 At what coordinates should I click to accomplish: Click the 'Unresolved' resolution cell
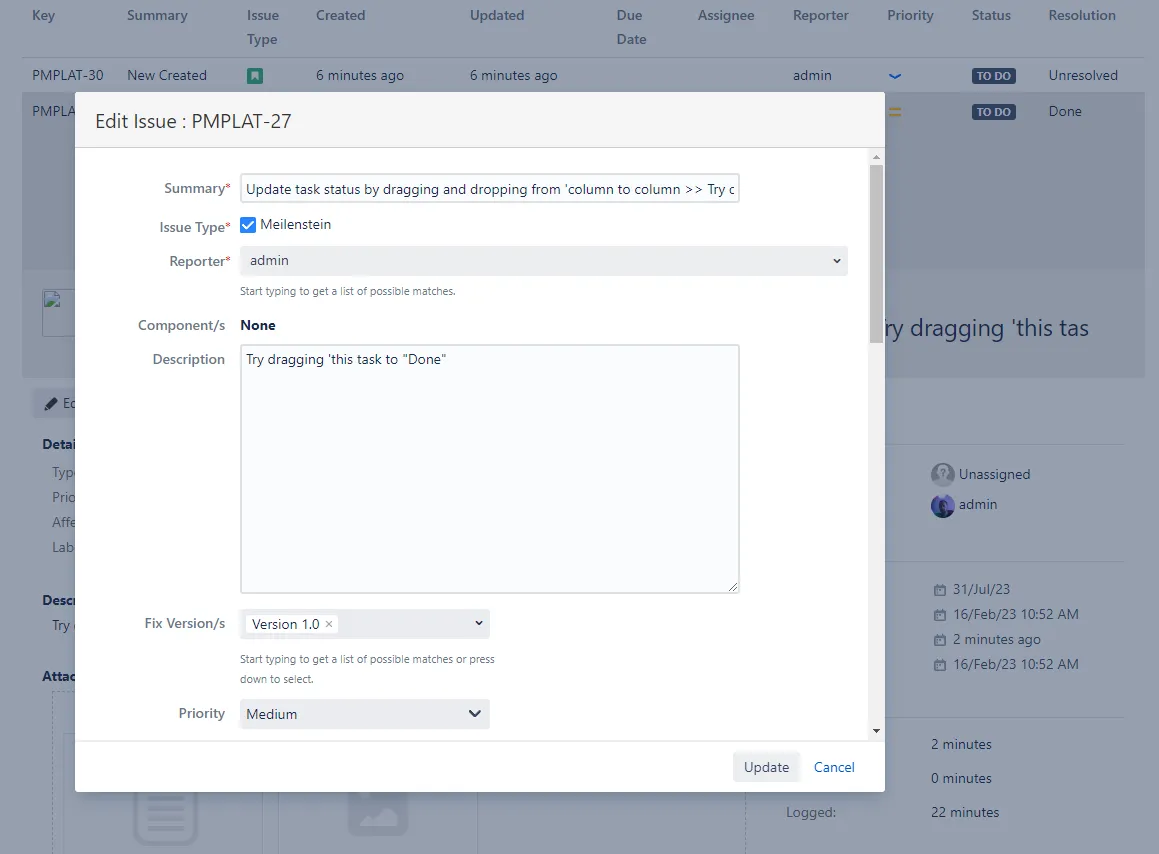(1083, 75)
